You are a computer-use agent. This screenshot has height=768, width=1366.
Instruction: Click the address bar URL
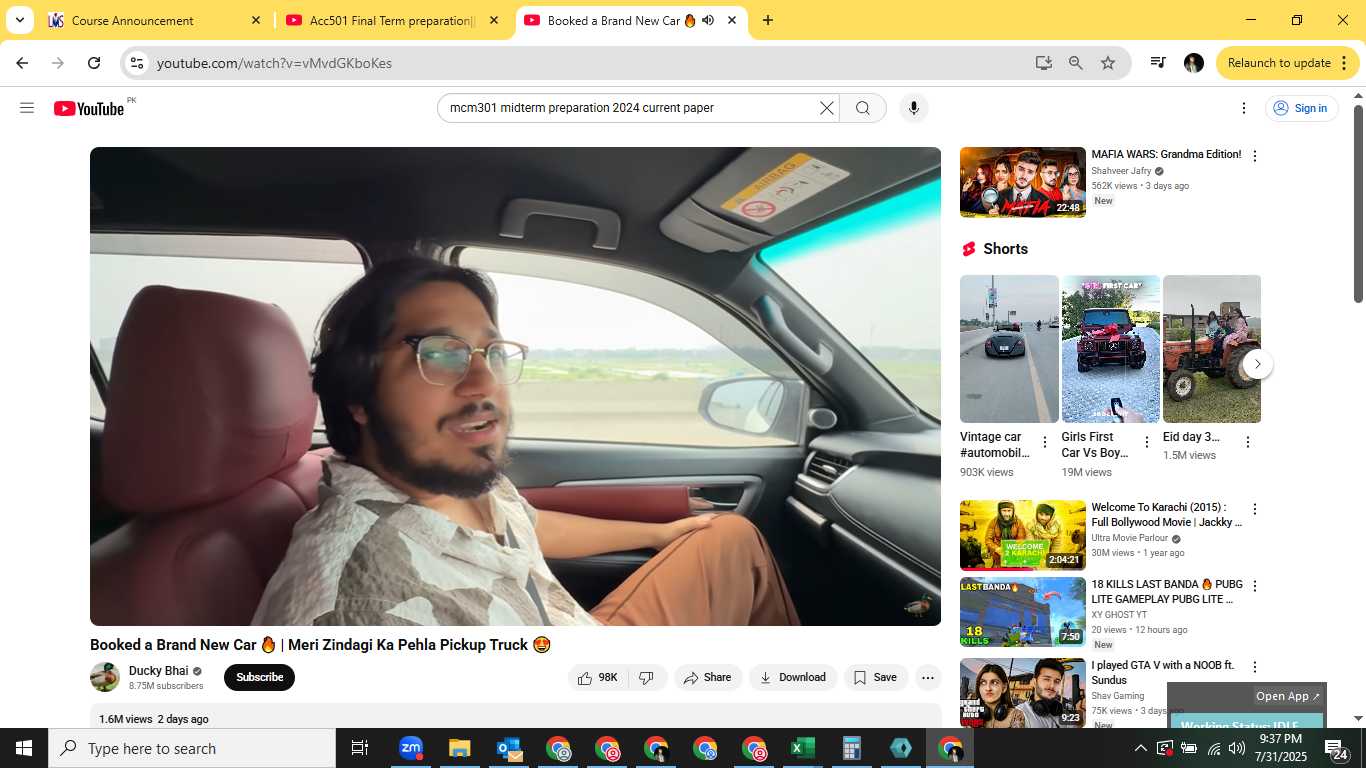click(274, 63)
